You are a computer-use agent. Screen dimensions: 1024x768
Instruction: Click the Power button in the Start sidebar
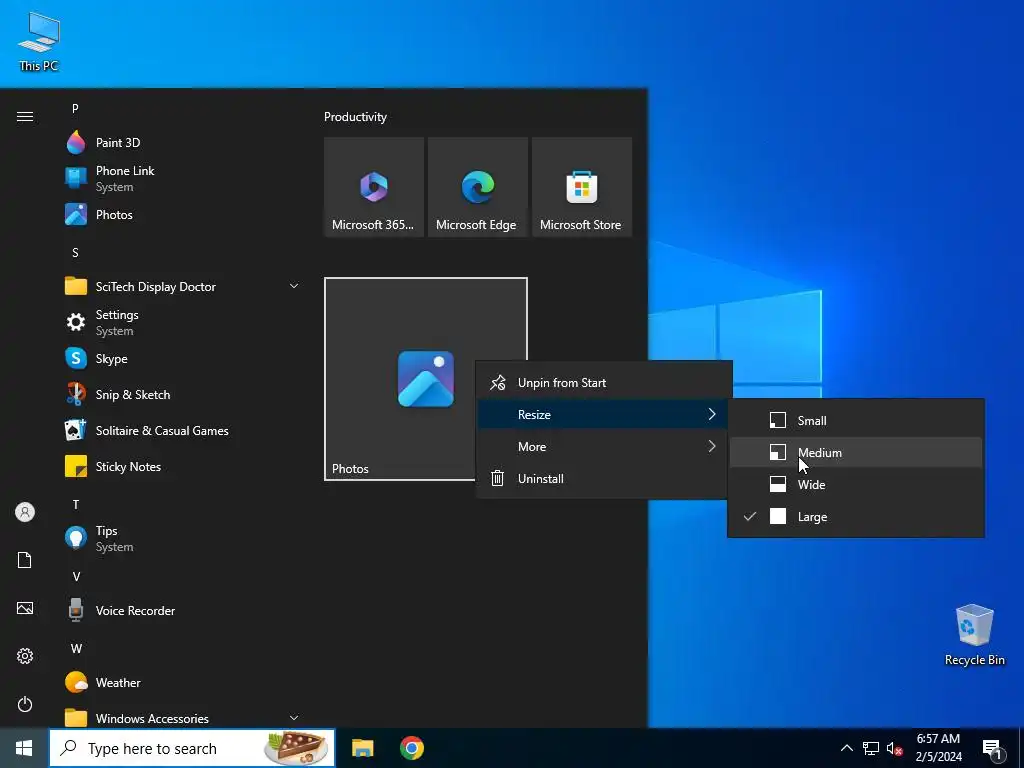[25, 704]
